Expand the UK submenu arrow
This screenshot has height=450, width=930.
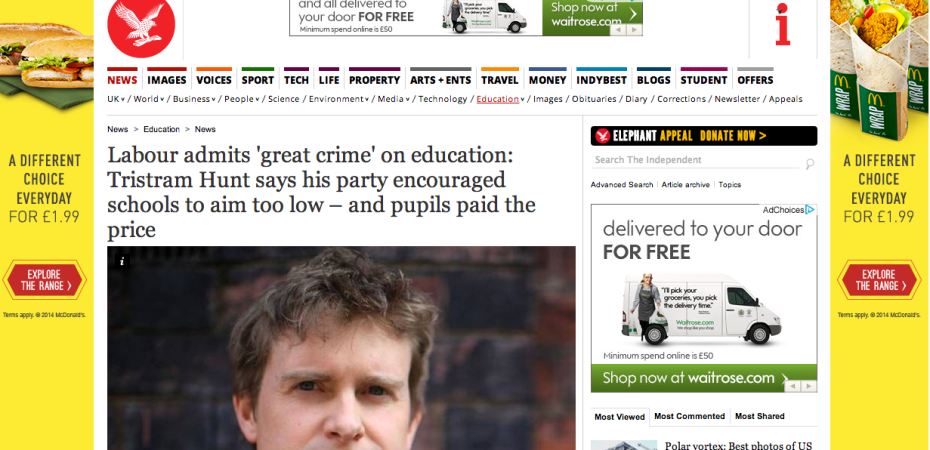[123, 100]
